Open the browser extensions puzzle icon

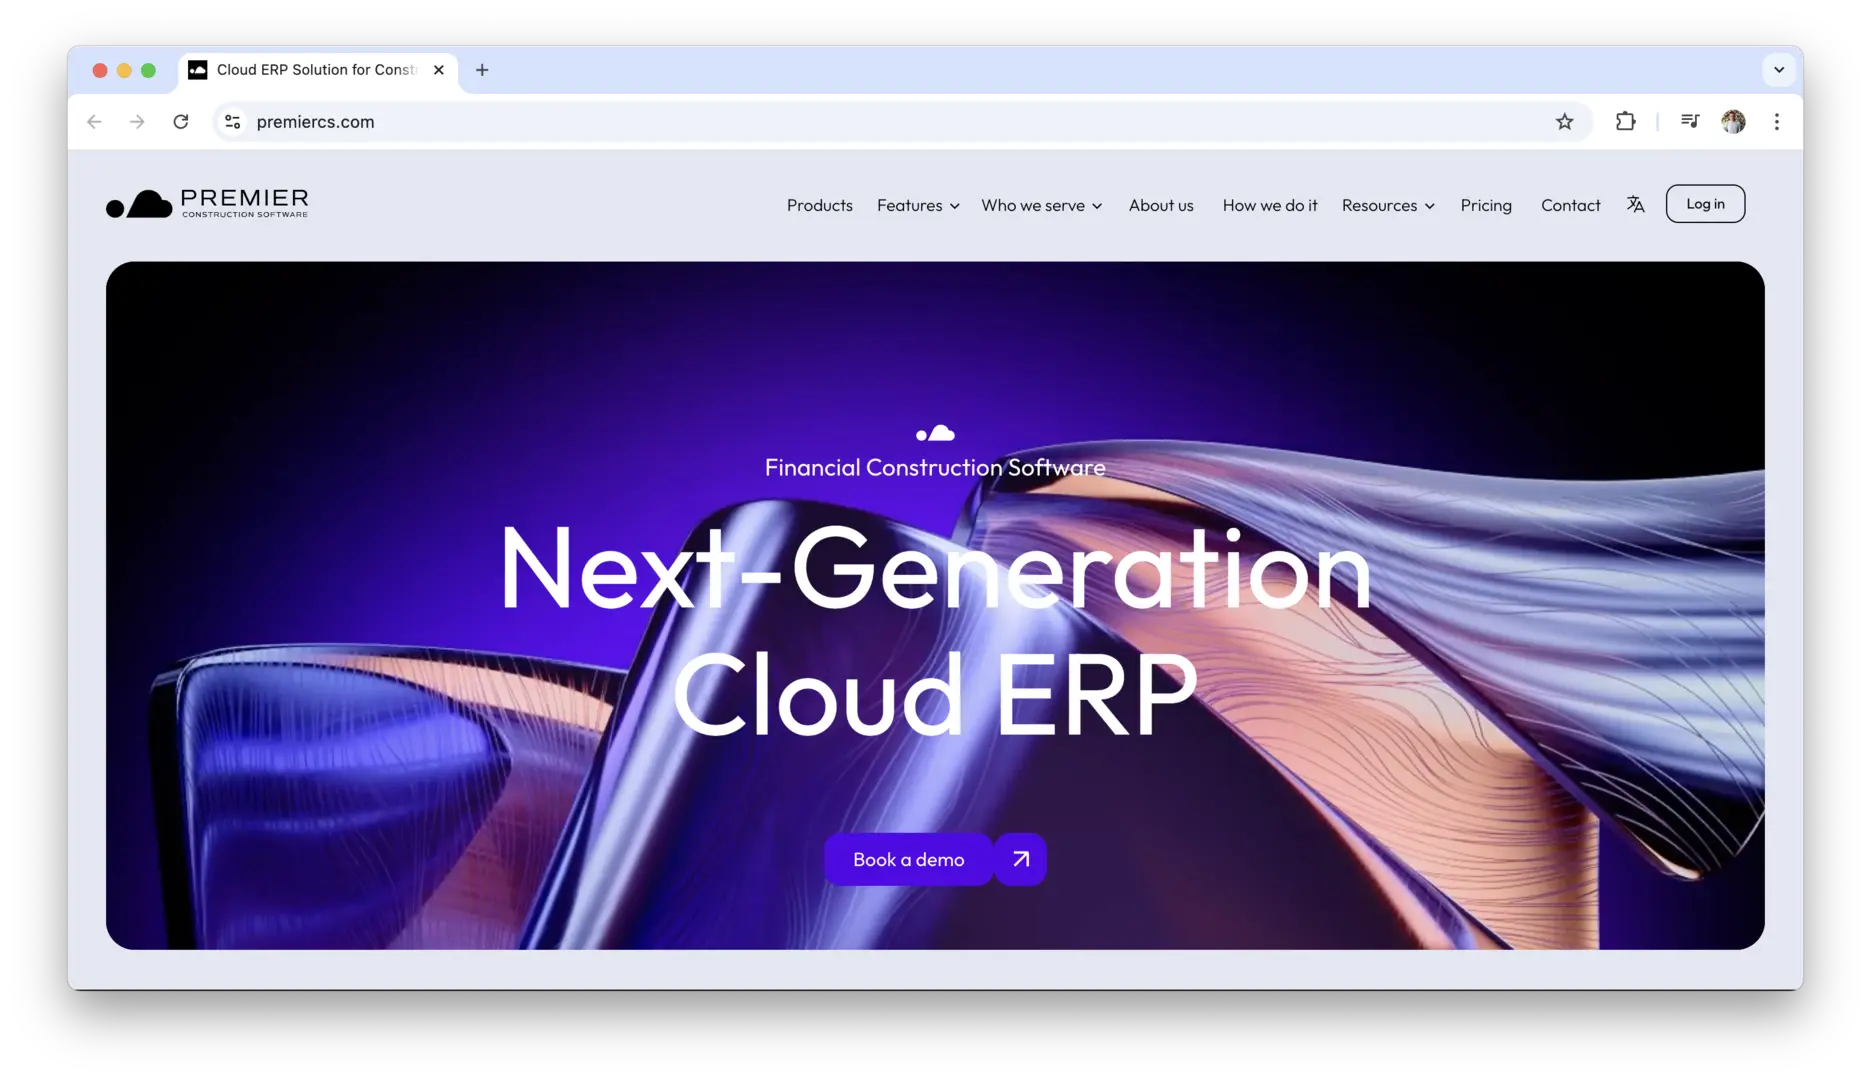coord(1625,122)
